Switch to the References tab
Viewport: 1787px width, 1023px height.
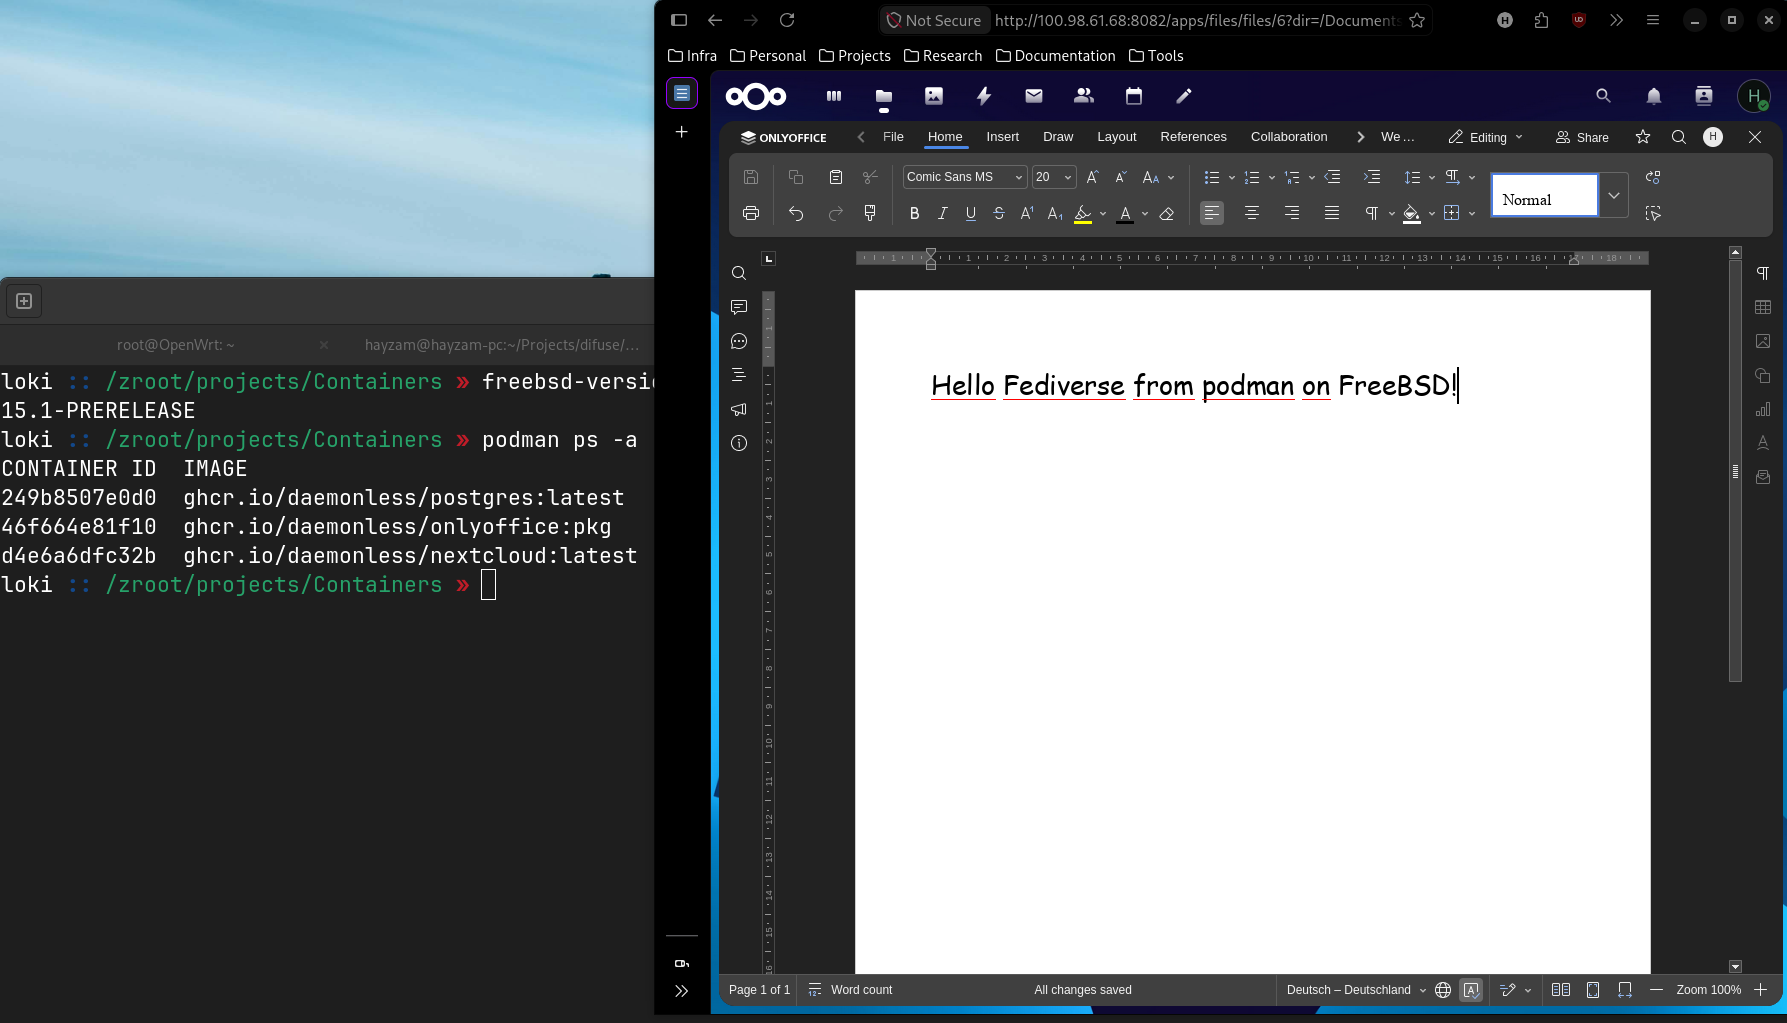1193,137
